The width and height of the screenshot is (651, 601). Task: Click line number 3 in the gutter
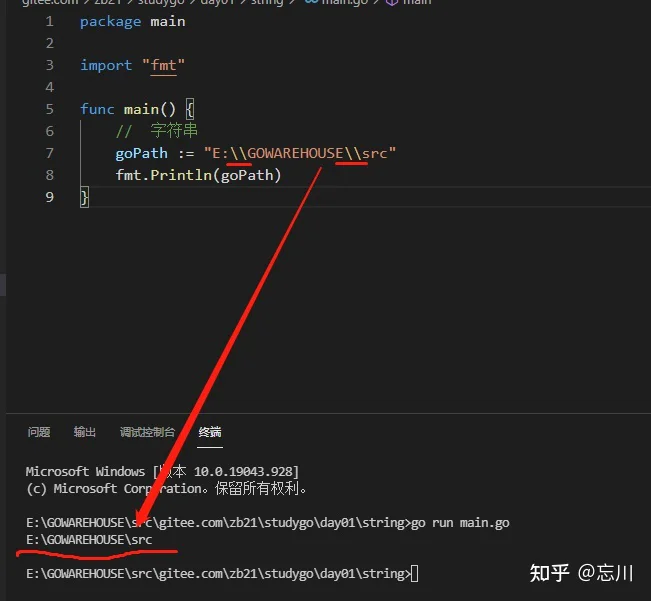pos(49,65)
